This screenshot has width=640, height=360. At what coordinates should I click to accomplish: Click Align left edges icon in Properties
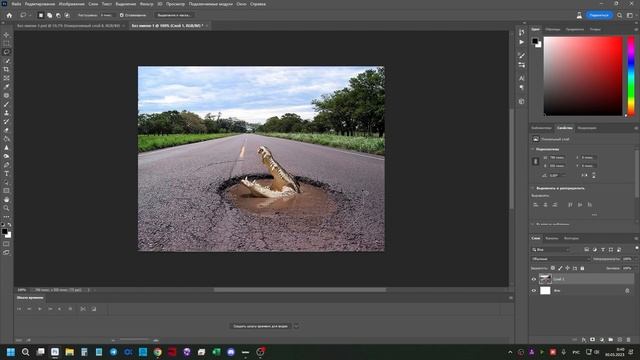coord(536,204)
